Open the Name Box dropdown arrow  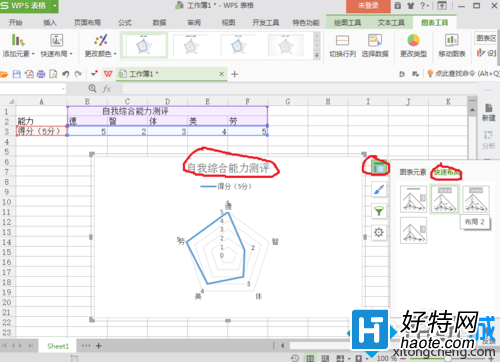[x=63, y=89]
